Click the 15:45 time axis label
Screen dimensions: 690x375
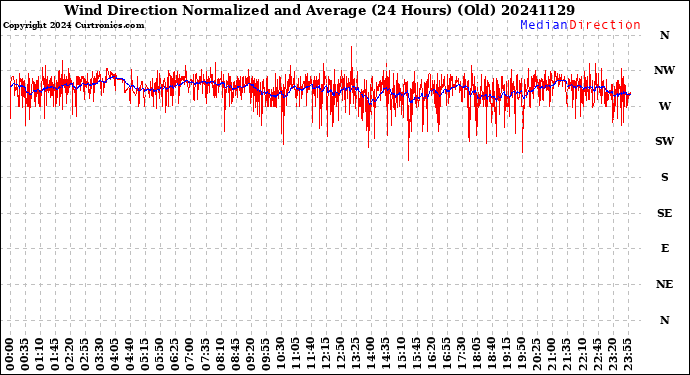tap(416, 354)
